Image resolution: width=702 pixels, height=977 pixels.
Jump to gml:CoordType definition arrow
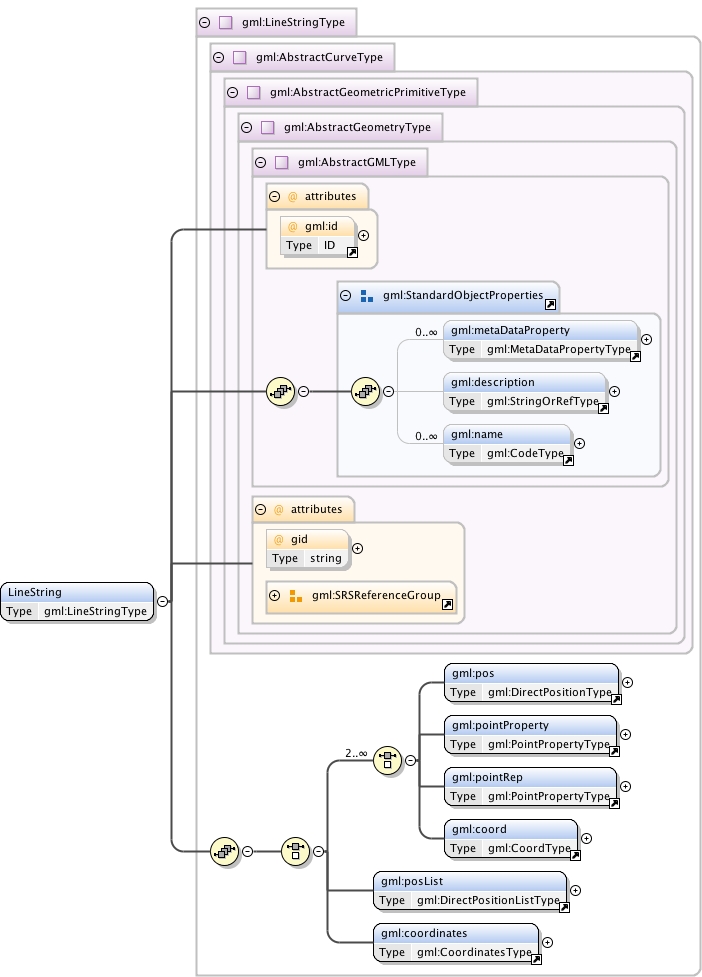click(575, 855)
